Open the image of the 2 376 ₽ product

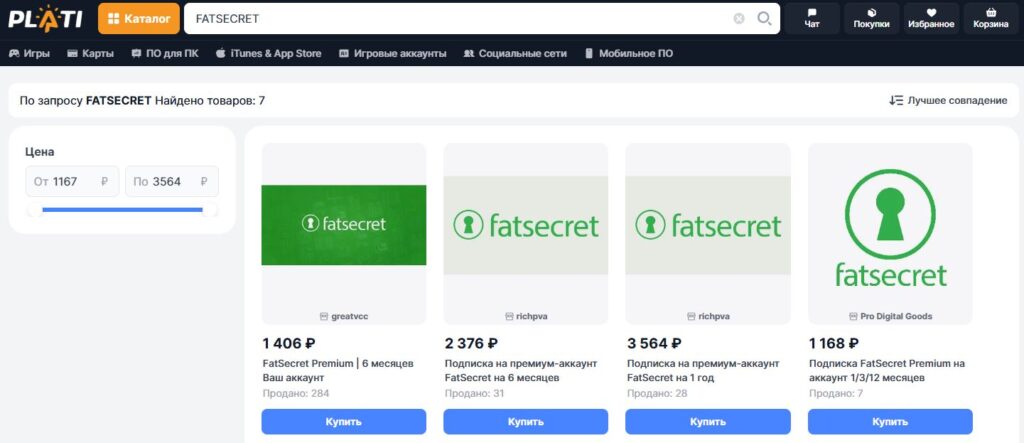pyautogui.click(x=526, y=225)
